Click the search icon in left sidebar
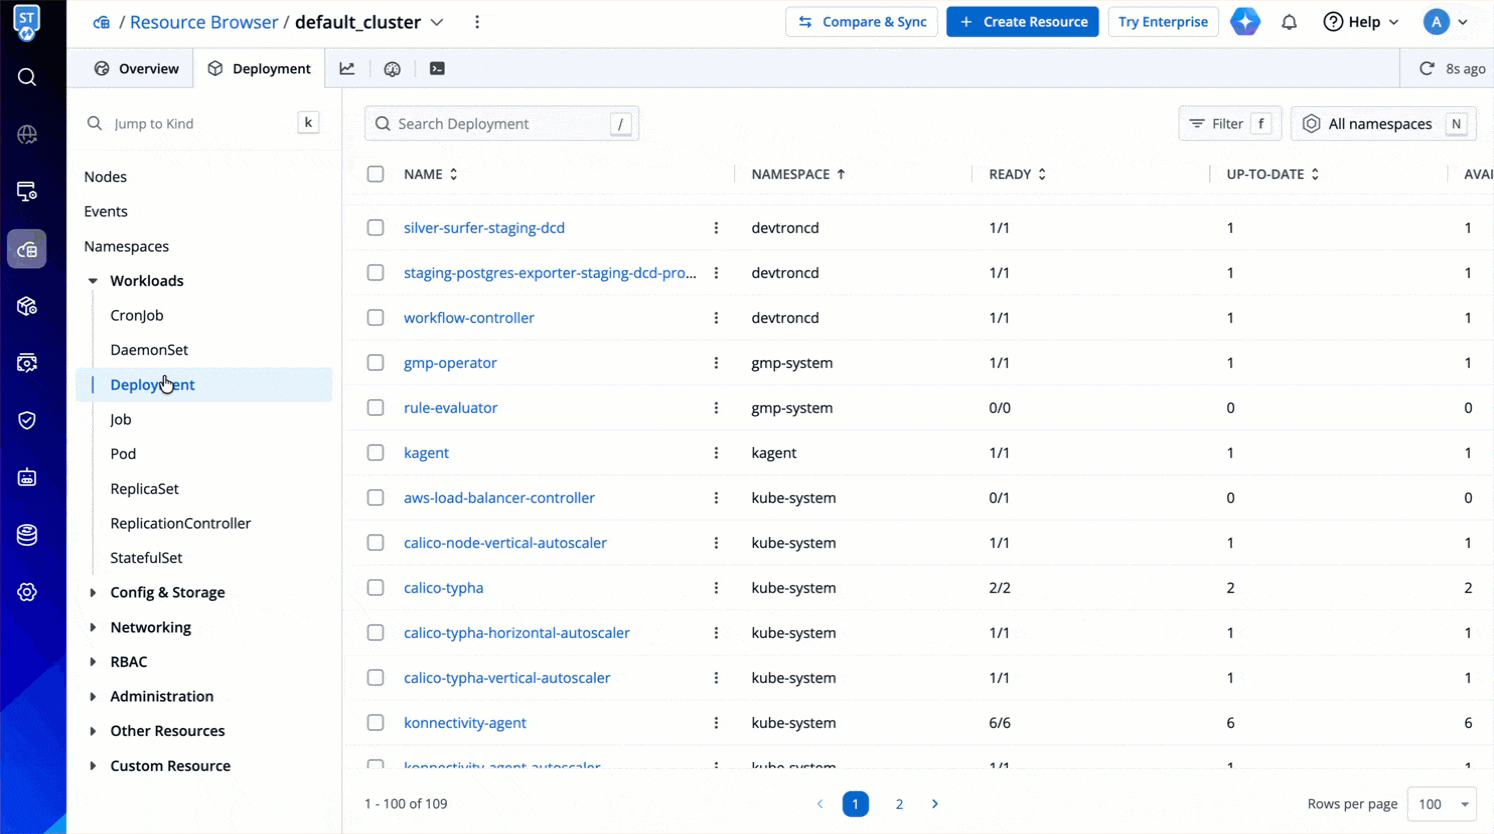The image size is (1494, 834). coord(27,77)
